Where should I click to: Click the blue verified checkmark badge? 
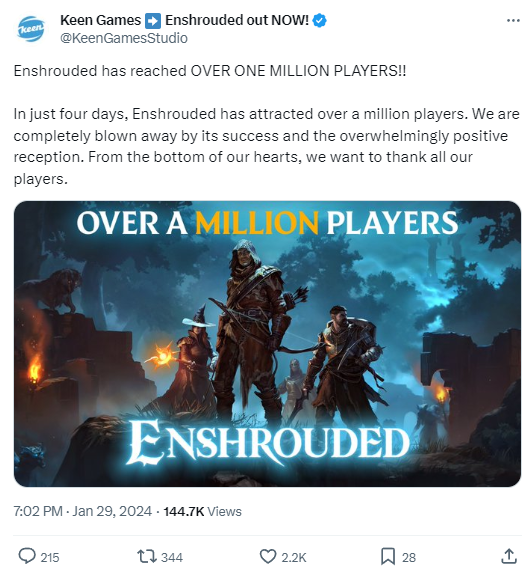(319, 21)
